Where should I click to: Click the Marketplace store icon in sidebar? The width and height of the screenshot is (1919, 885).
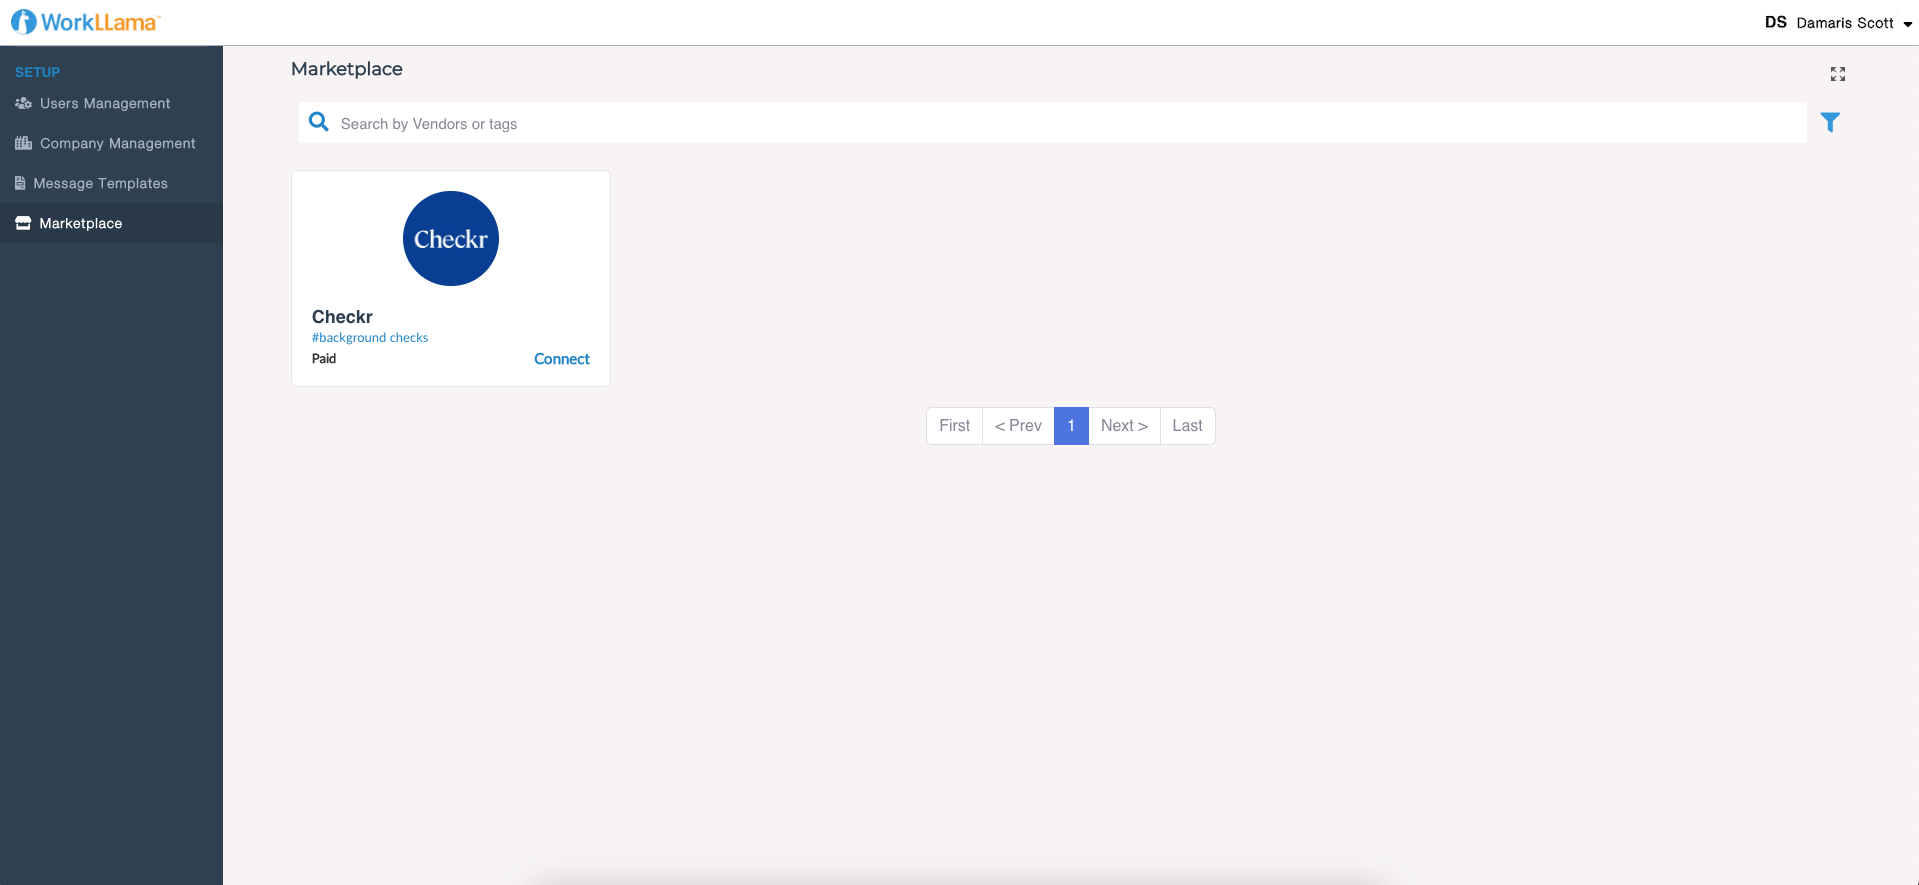pos(23,223)
